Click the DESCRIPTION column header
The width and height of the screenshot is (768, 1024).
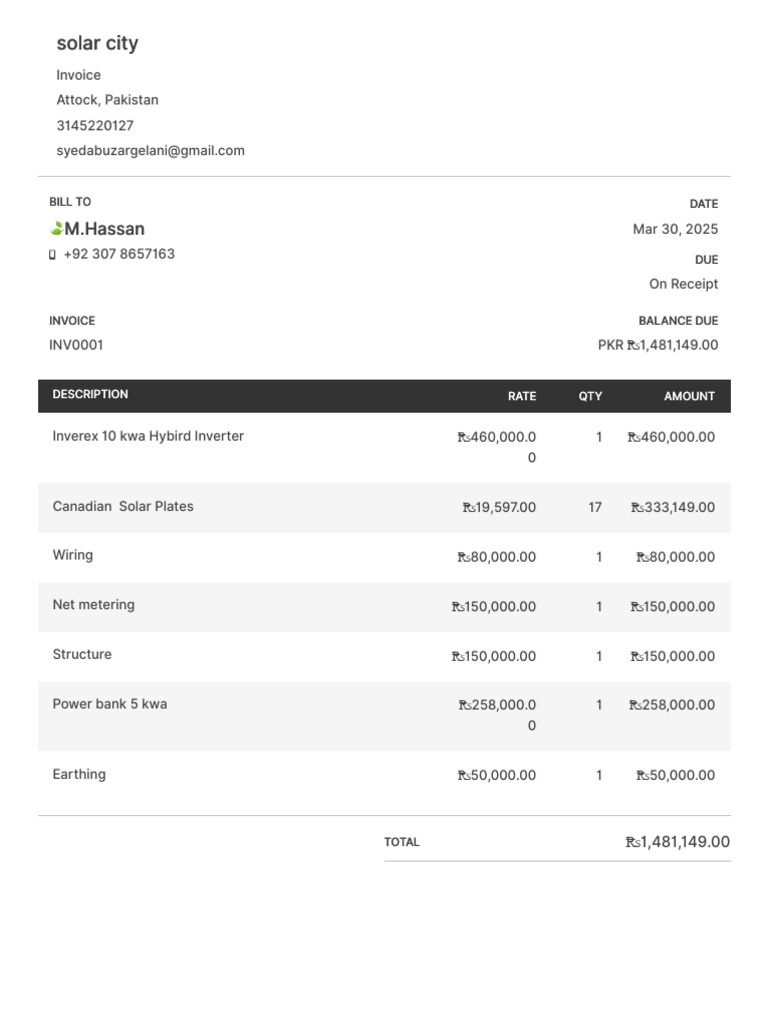tap(90, 394)
